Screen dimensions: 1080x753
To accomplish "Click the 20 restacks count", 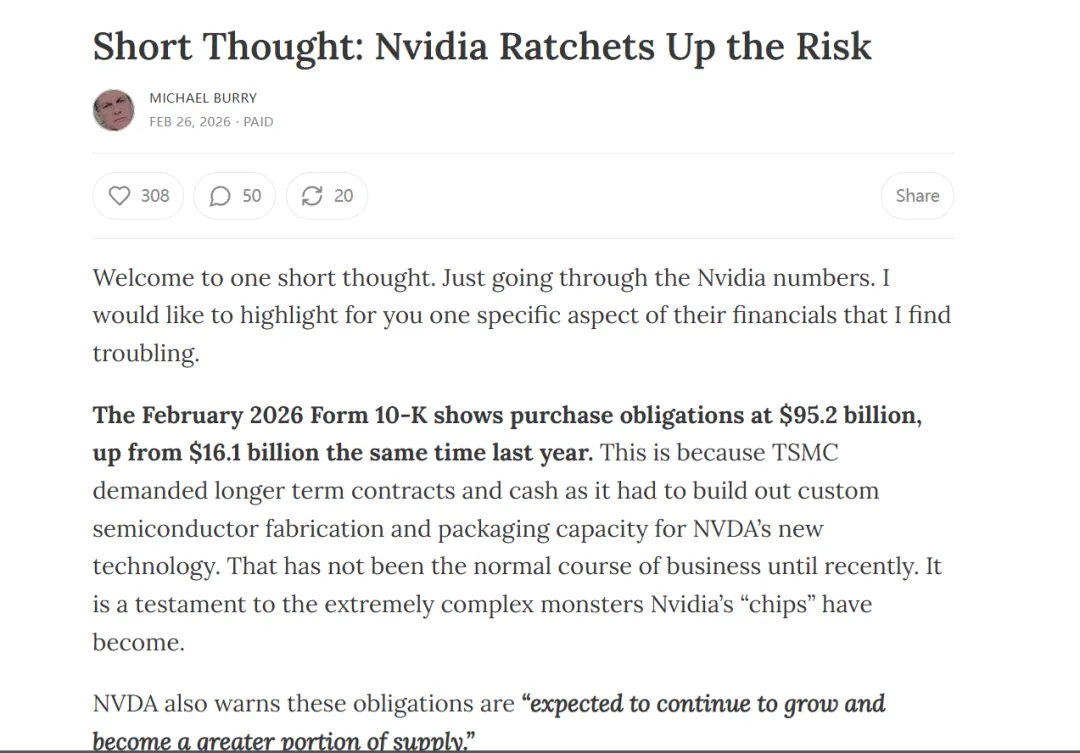I will [x=343, y=196].
